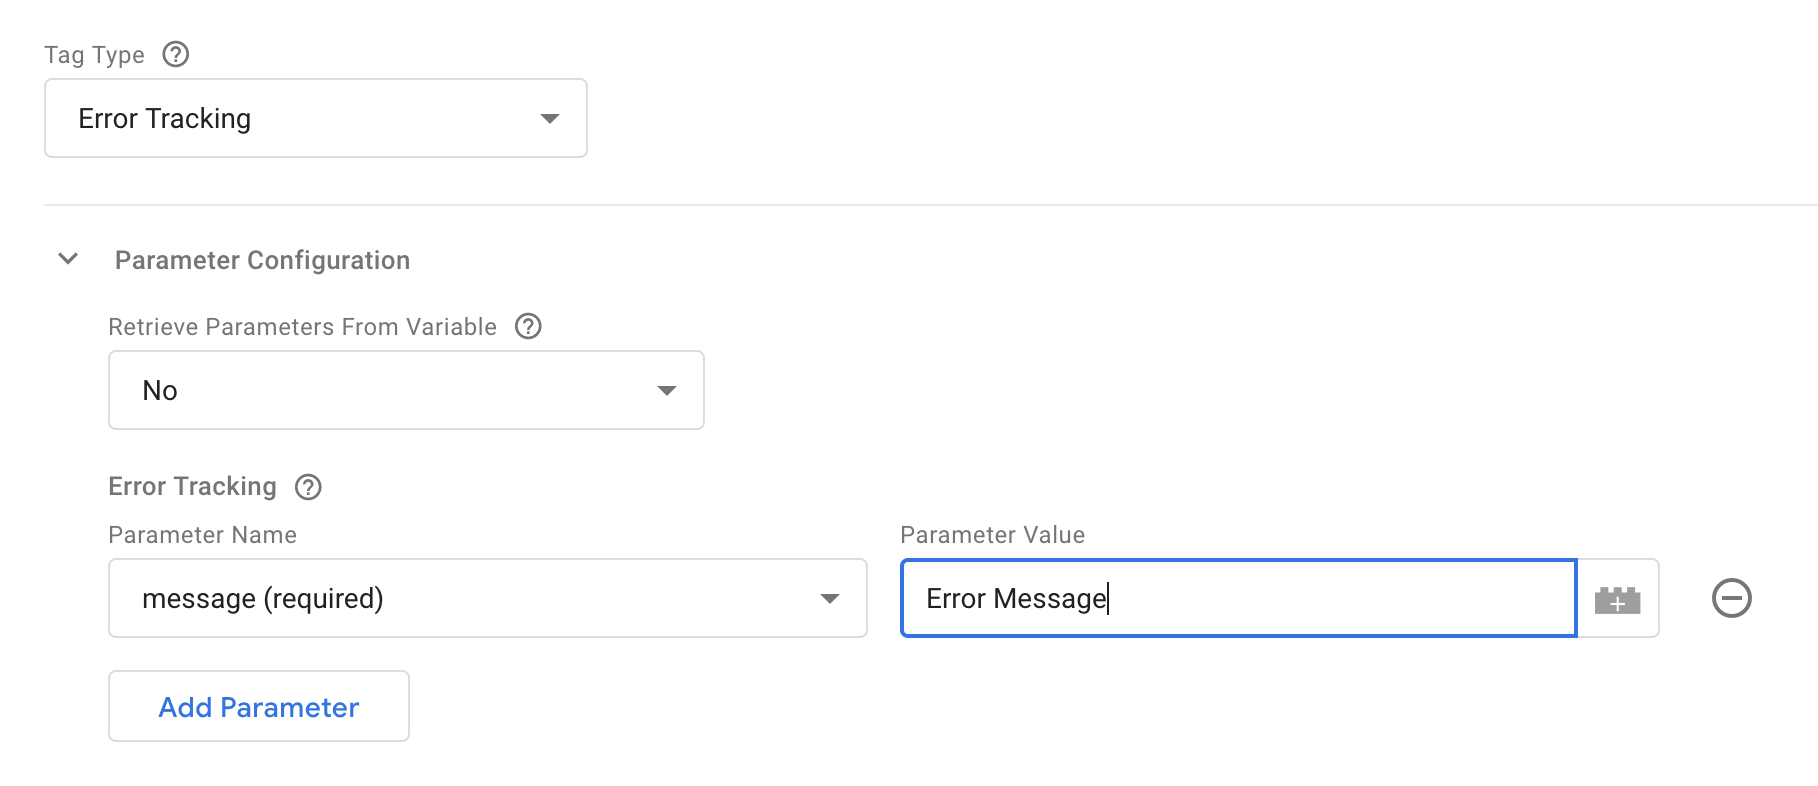This screenshot has height=786, width=1818.
Task: Open the Retrieve Parameters From Variable dropdown
Action: (x=405, y=390)
